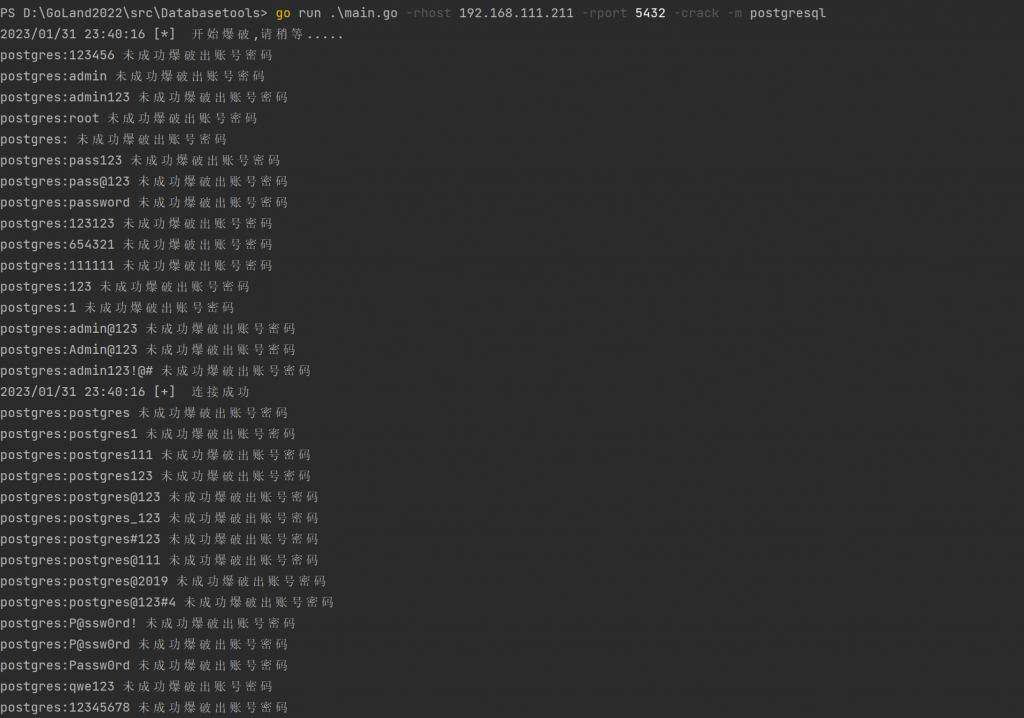Image resolution: width=1024 pixels, height=718 pixels.
Task: Click the go run main.go command line
Action: coord(413,13)
